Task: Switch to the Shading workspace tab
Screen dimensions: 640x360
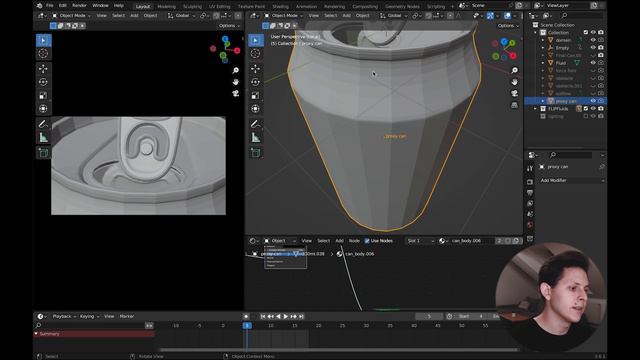Action: [280, 7]
